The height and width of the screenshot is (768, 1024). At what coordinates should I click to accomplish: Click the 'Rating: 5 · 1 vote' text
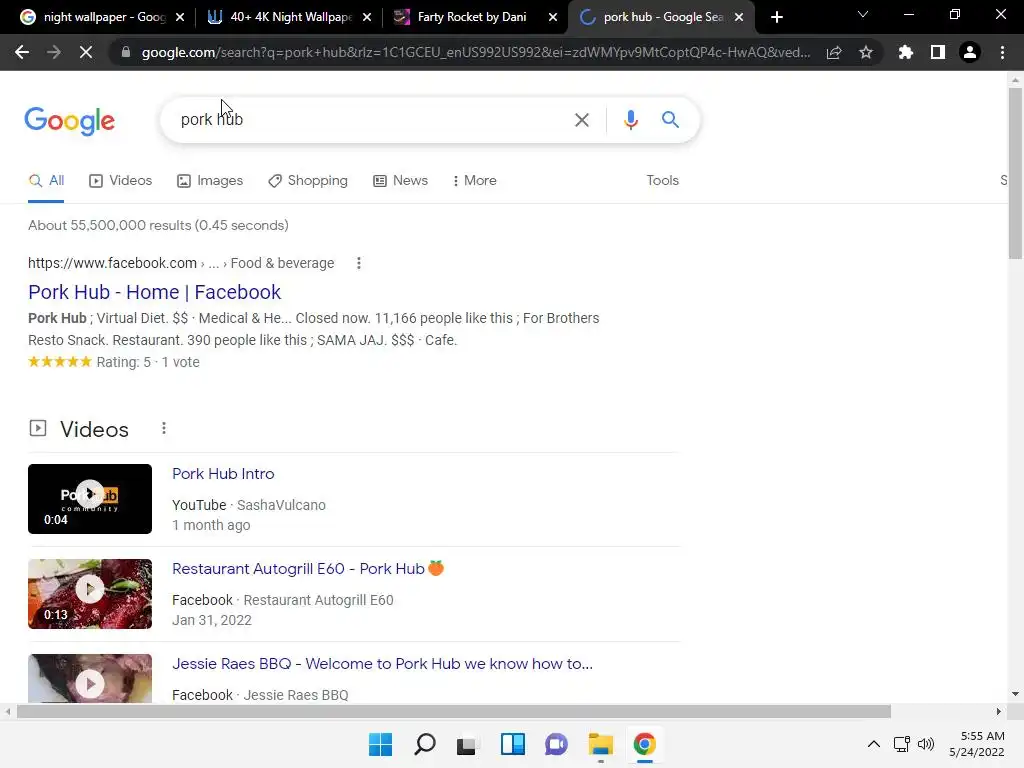[x=148, y=362]
